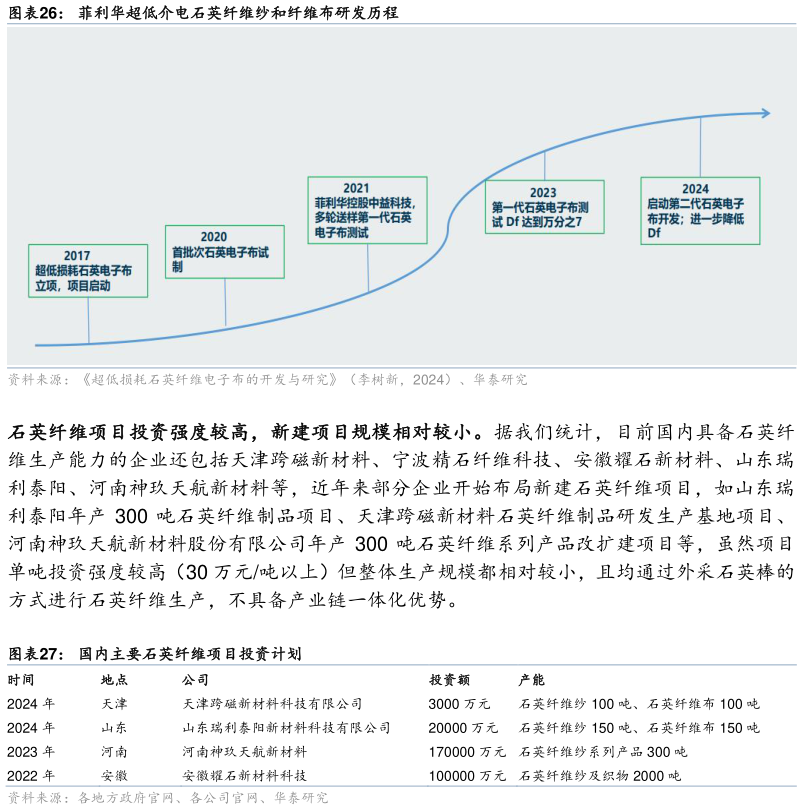This screenshot has width=802, height=810.
Task: Select the 2021 year label
Action: pyautogui.click(x=356, y=188)
